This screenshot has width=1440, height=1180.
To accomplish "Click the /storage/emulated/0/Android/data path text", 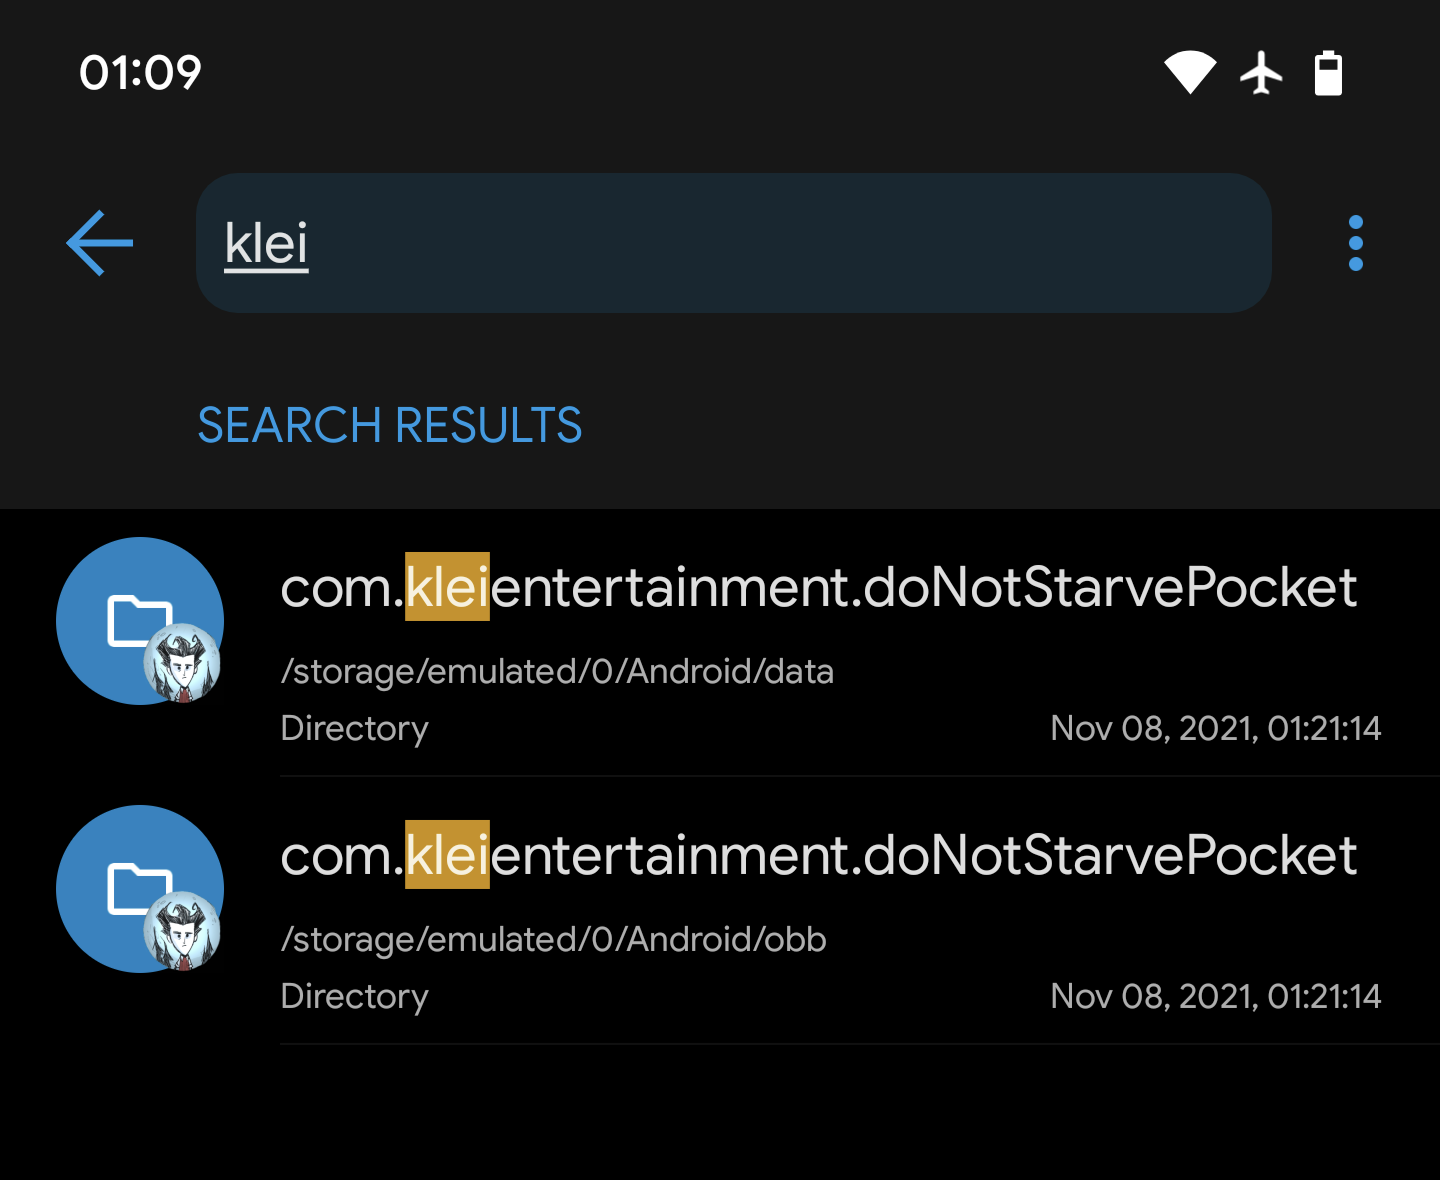I will click(x=557, y=671).
